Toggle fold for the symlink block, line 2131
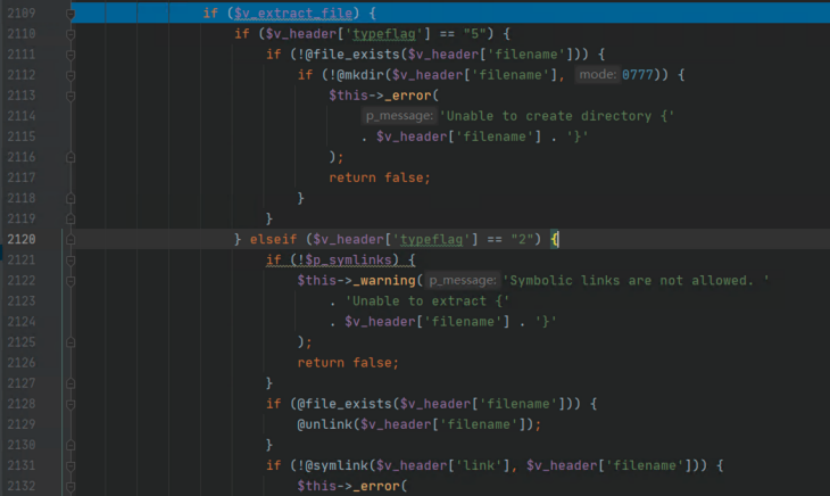830x496 pixels. (x=70, y=466)
